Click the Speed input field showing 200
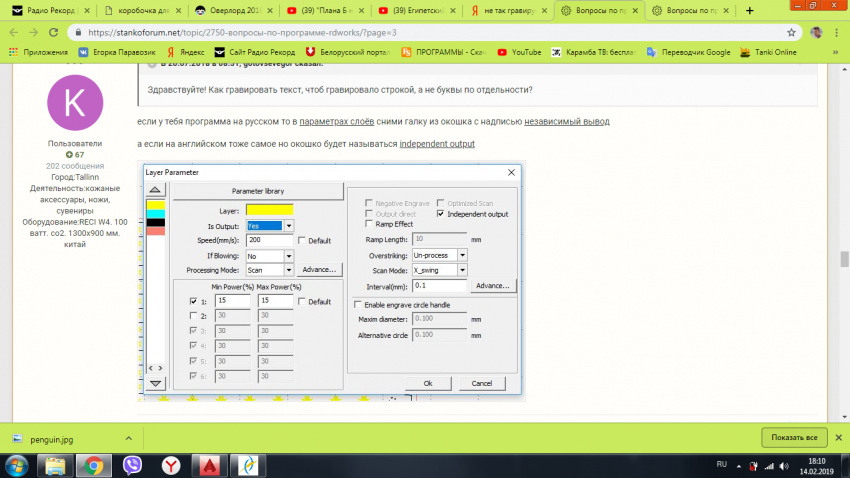The height and width of the screenshot is (478, 850). pyautogui.click(x=269, y=241)
